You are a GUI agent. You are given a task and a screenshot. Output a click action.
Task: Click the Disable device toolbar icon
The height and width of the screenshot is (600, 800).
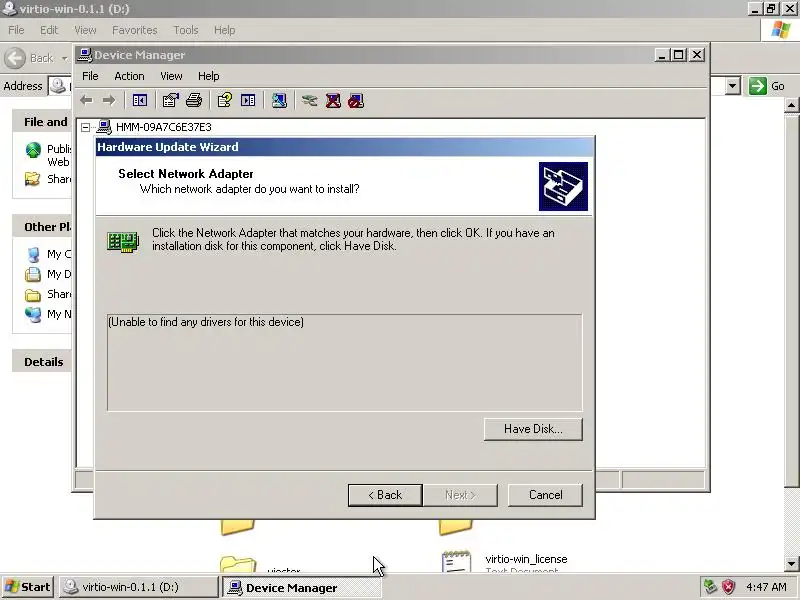pos(356,101)
